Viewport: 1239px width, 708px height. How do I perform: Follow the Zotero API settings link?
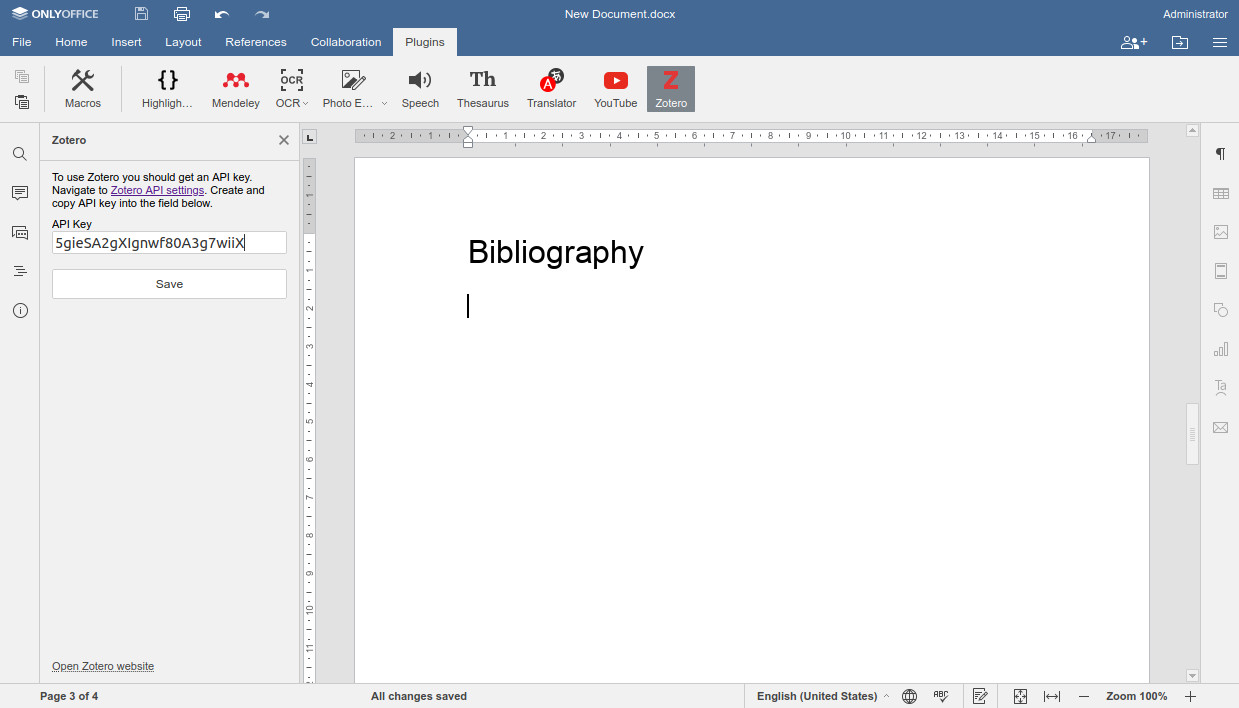coord(157,190)
